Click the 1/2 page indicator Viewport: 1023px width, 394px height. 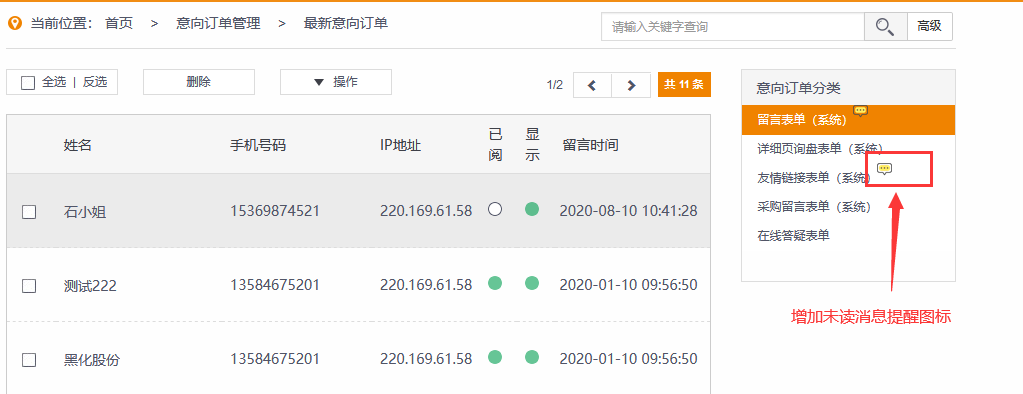pyautogui.click(x=555, y=85)
